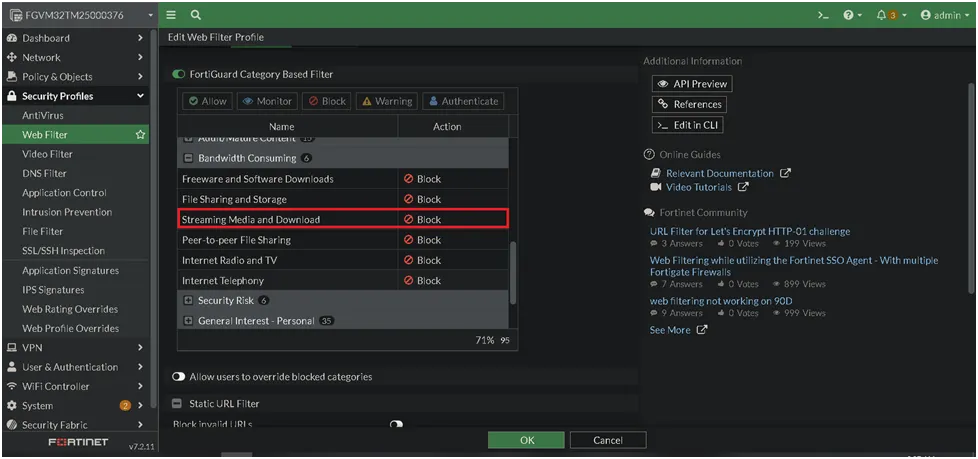Set selected category action to Block
The width and height of the screenshot is (978, 459).
pyautogui.click(x=327, y=101)
